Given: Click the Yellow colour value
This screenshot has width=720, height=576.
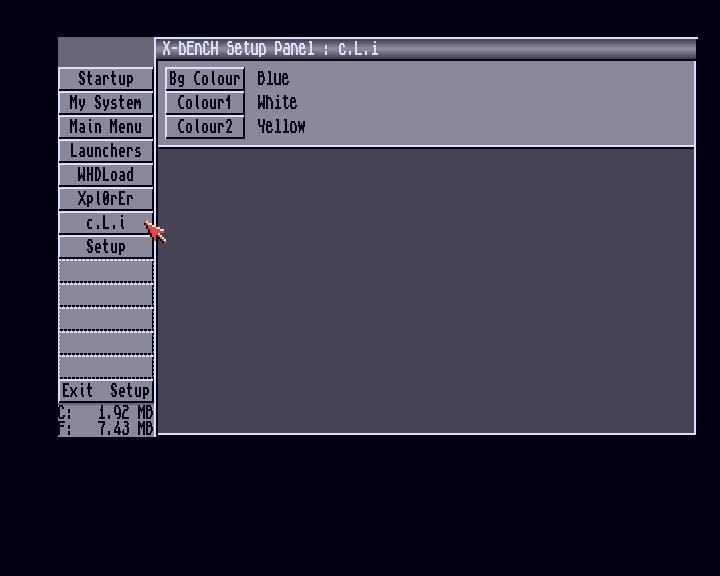Looking at the screenshot, I should pyautogui.click(x=281, y=127).
